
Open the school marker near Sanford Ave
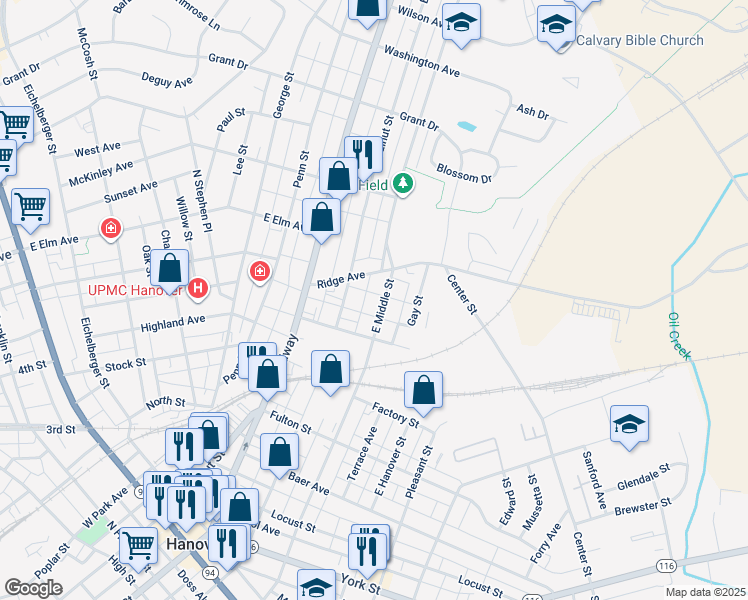coord(629,424)
